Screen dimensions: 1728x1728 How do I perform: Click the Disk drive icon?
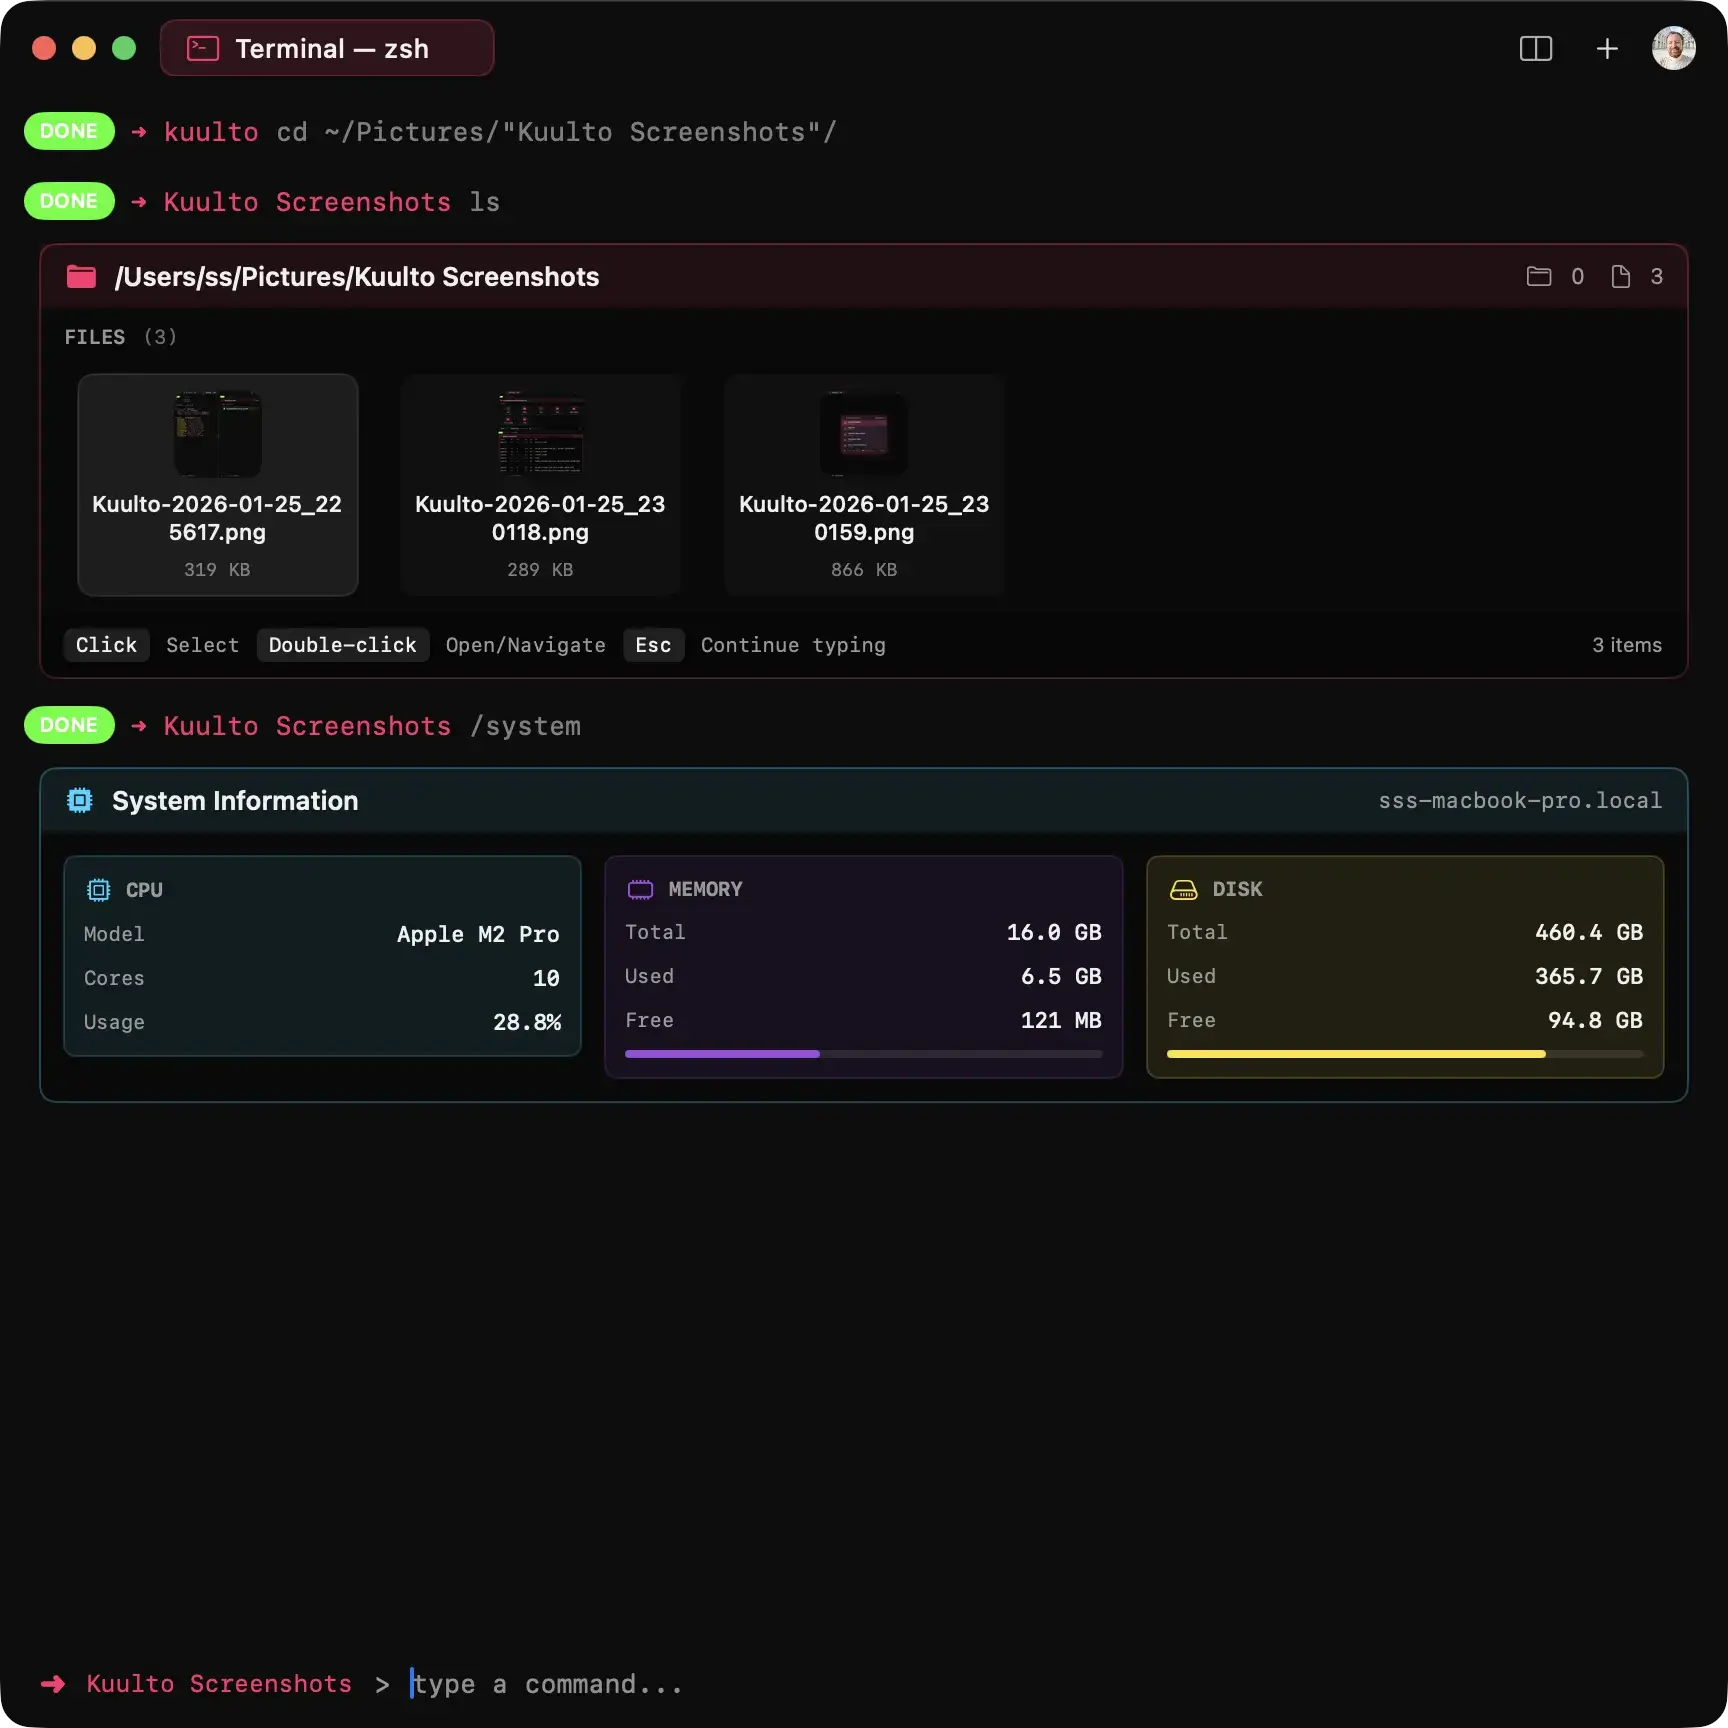pyautogui.click(x=1183, y=890)
